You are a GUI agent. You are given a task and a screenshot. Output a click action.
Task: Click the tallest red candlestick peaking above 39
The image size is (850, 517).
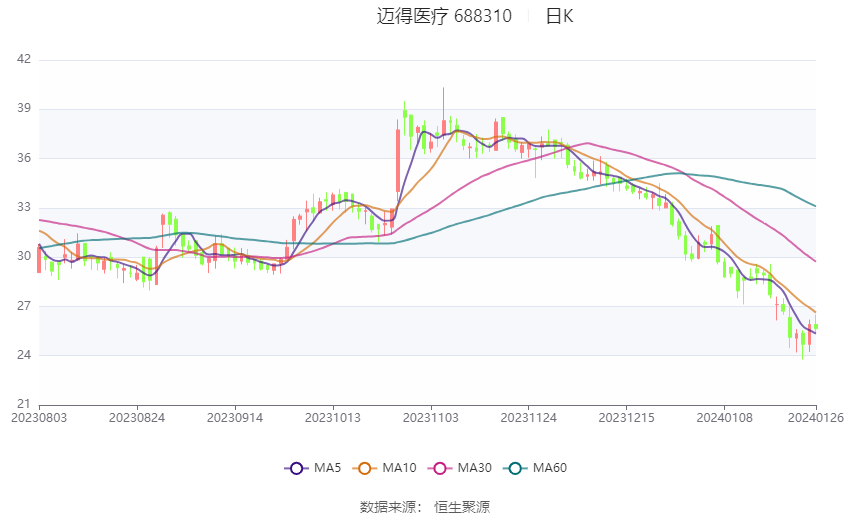(x=443, y=113)
